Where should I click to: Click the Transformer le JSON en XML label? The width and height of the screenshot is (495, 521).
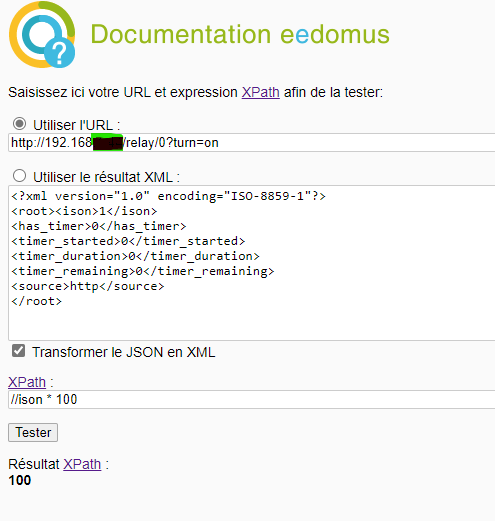coord(124,352)
